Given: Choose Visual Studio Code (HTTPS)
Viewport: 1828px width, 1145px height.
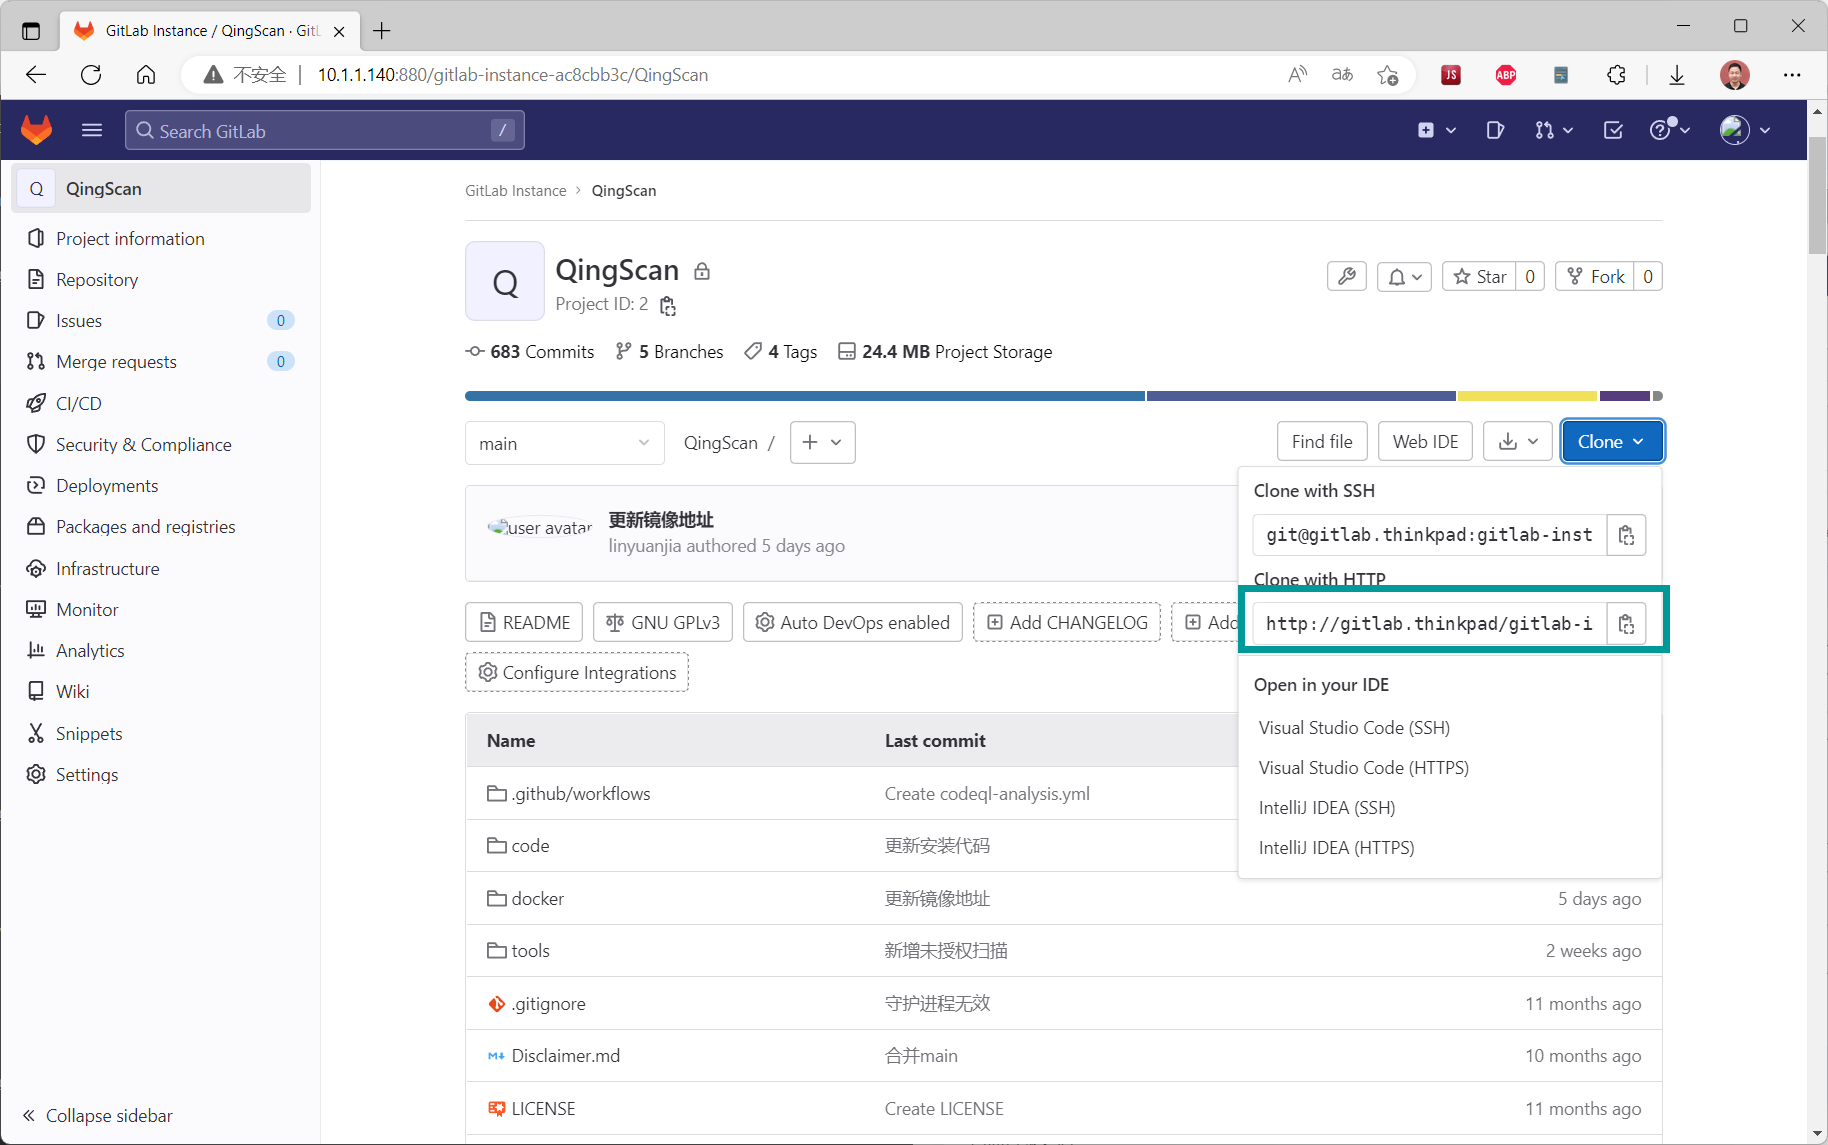Looking at the screenshot, I should pyautogui.click(x=1364, y=768).
